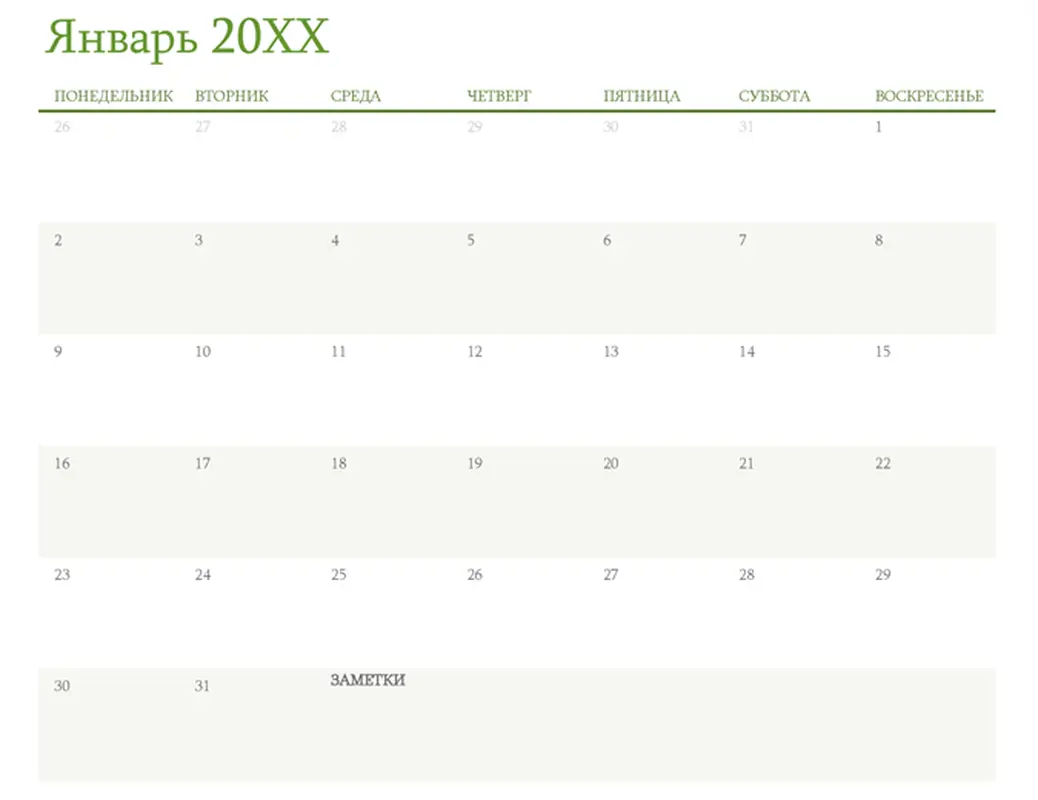Pick date 18 in the calendar

tap(339, 464)
